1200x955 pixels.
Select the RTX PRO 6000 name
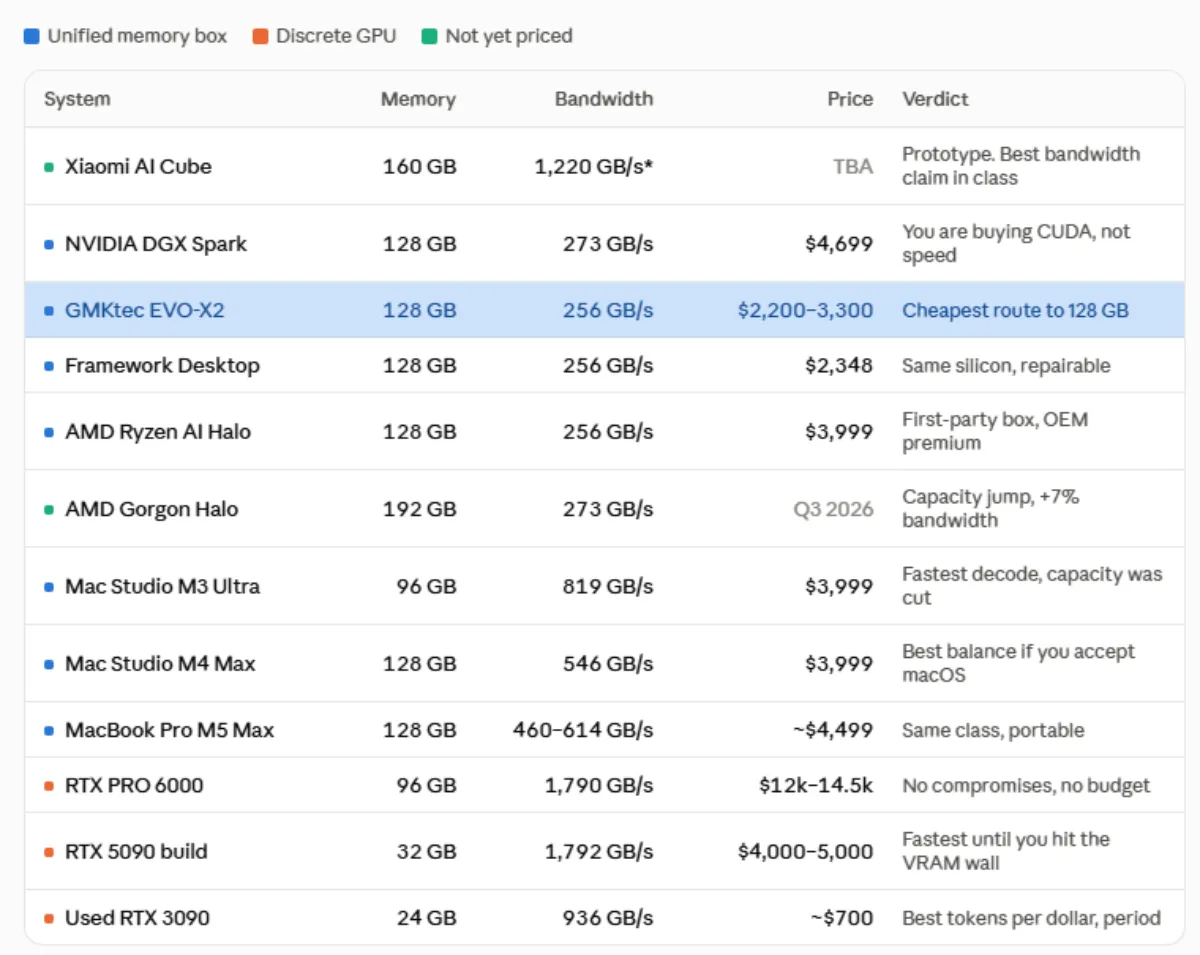(x=134, y=786)
